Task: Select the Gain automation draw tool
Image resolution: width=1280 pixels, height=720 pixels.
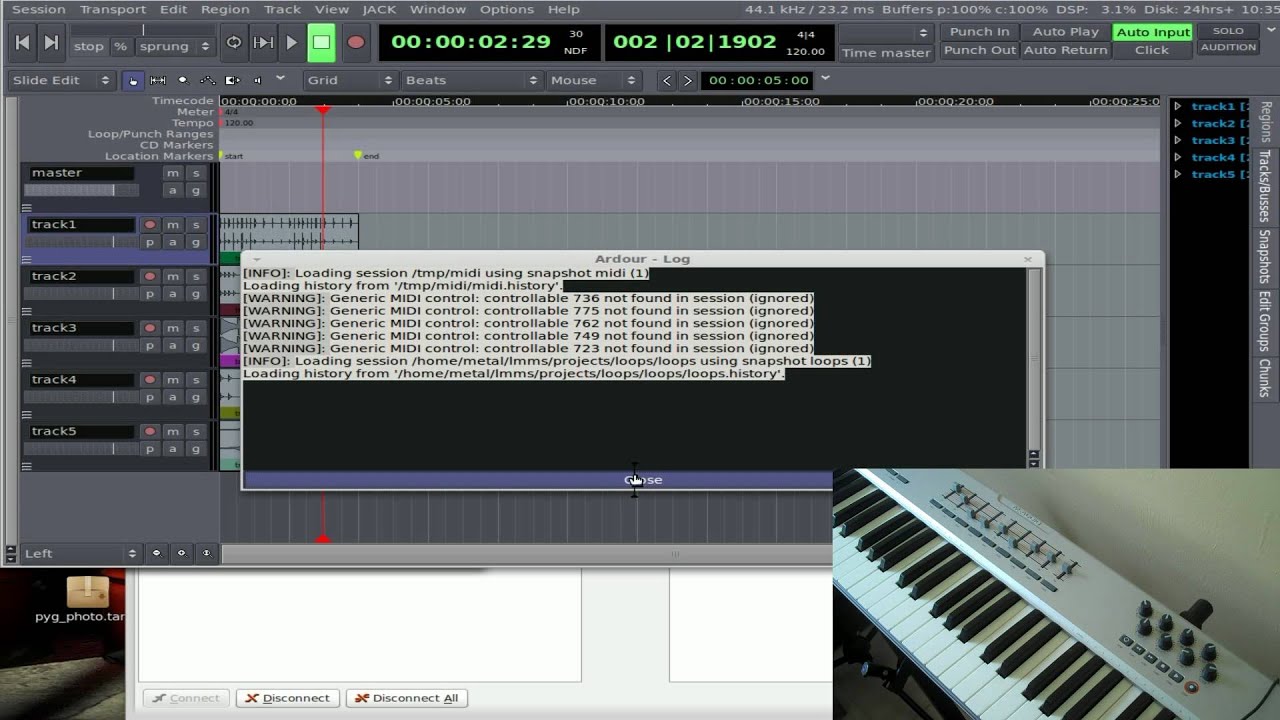Action: 207,80
